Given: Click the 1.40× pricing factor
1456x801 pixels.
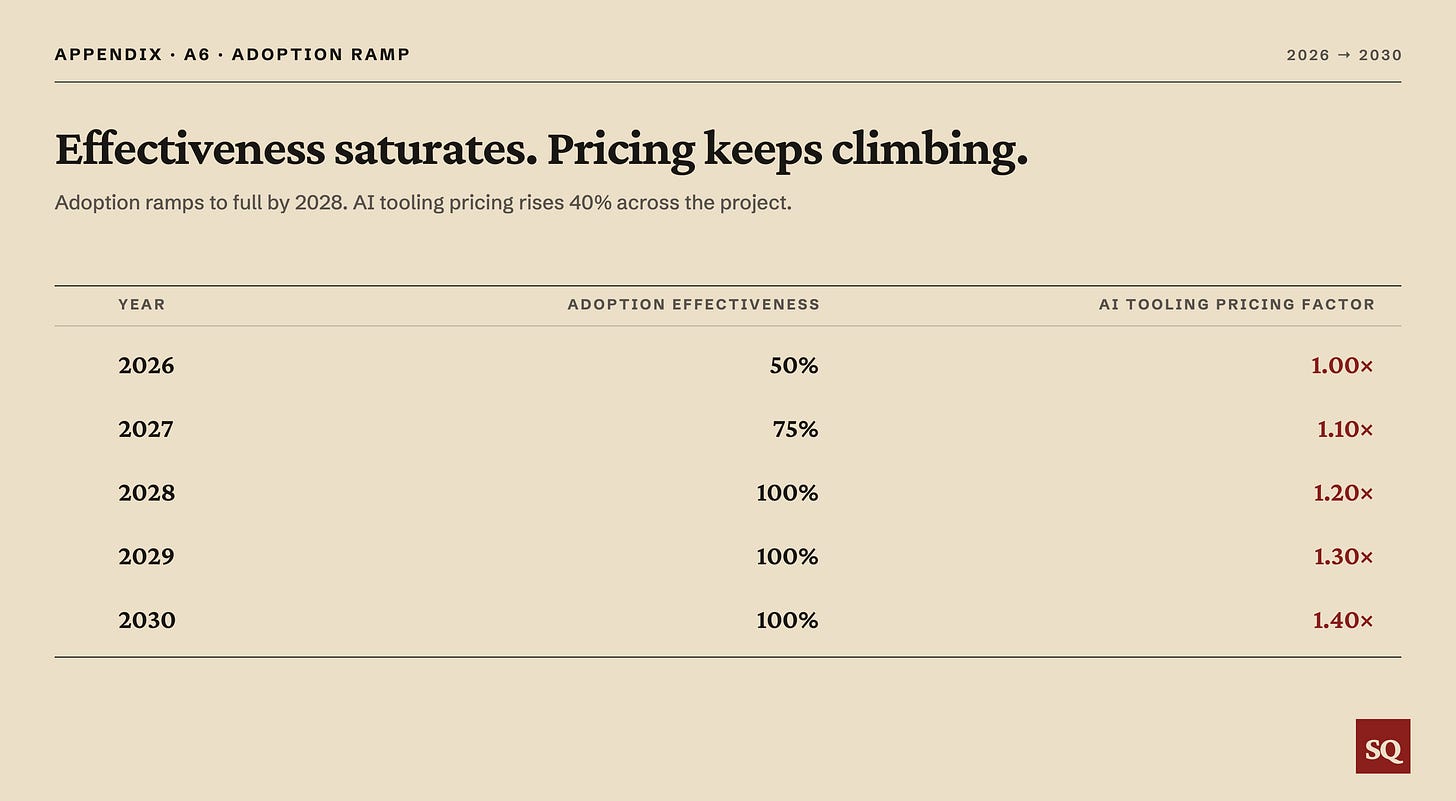Looking at the screenshot, I should (x=1343, y=621).
